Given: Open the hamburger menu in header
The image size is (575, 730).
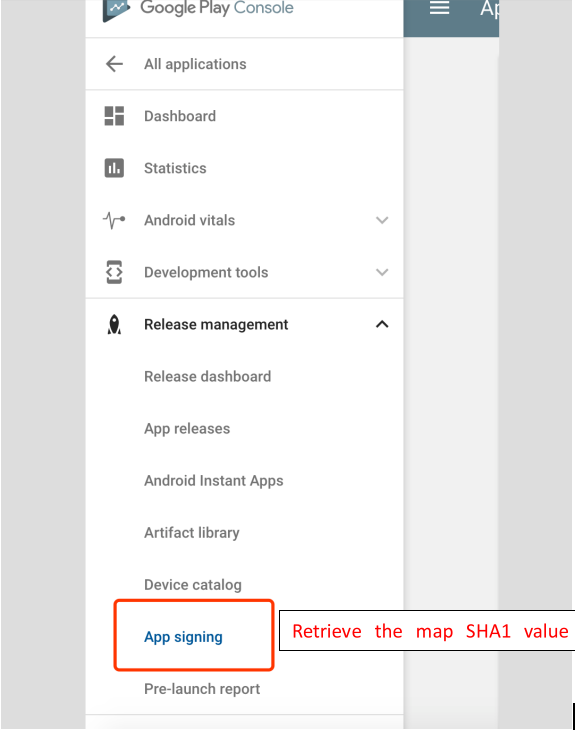Looking at the screenshot, I should click(440, 7).
